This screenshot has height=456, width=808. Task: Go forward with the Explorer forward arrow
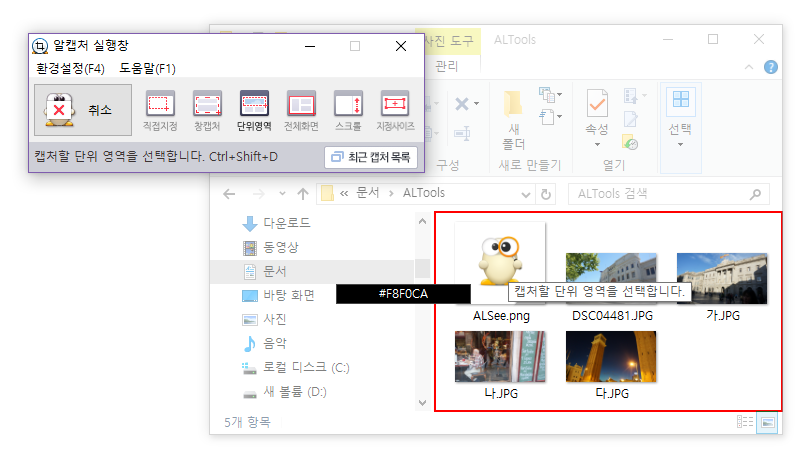pyautogui.click(x=259, y=194)
